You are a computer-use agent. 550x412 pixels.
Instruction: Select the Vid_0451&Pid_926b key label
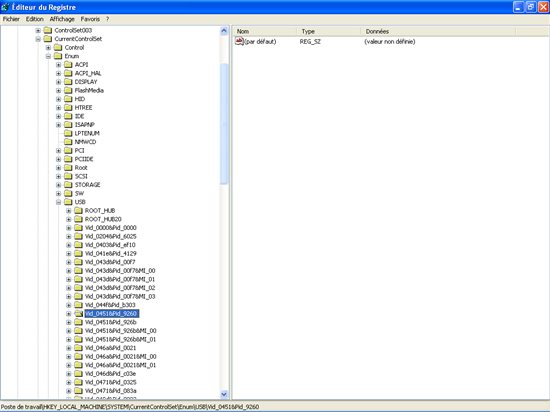pyautogui.click(x=110, y=322)
